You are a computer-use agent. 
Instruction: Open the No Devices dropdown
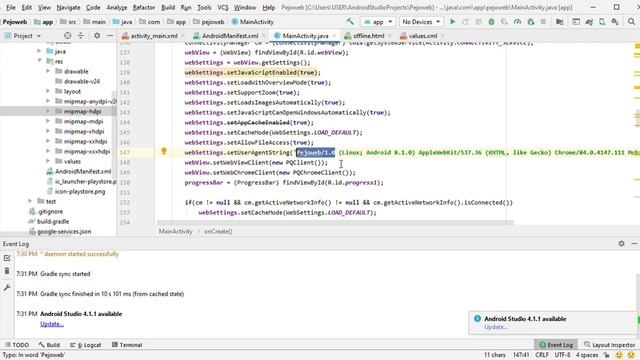421,22
